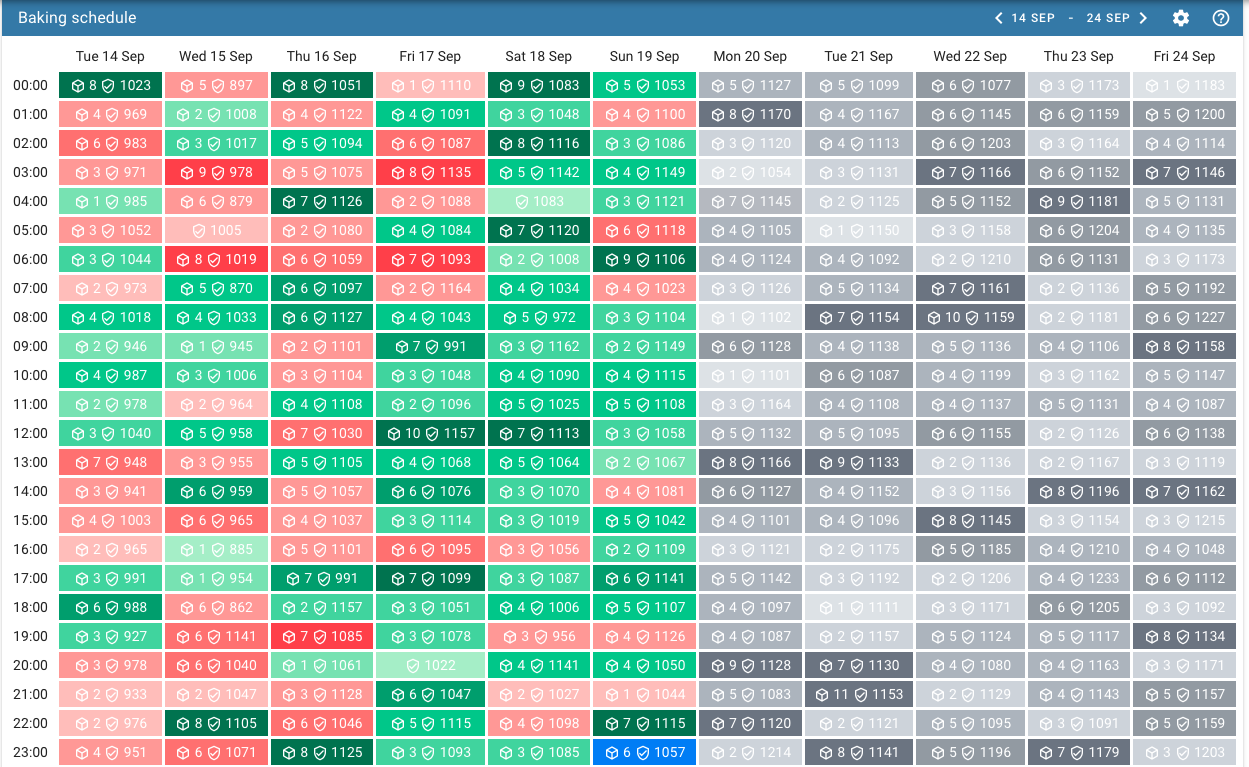This screenshot has height=767, width=1249.
Task: Select the Sat 18 Sep column header
Action: (538, 56)
